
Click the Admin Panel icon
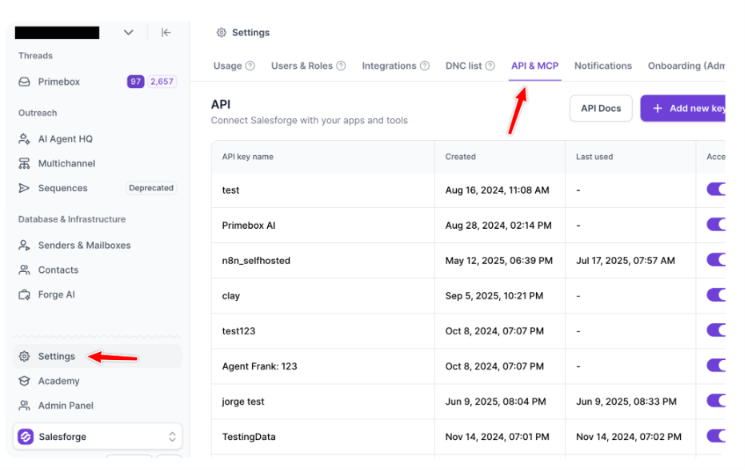[24, 405]
